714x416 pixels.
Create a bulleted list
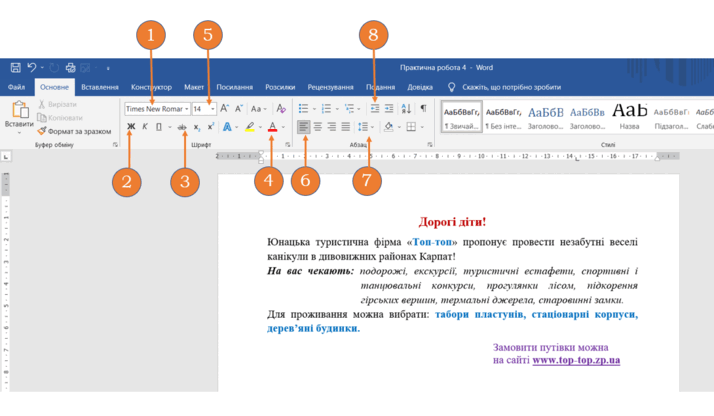[x=303, y=109]
